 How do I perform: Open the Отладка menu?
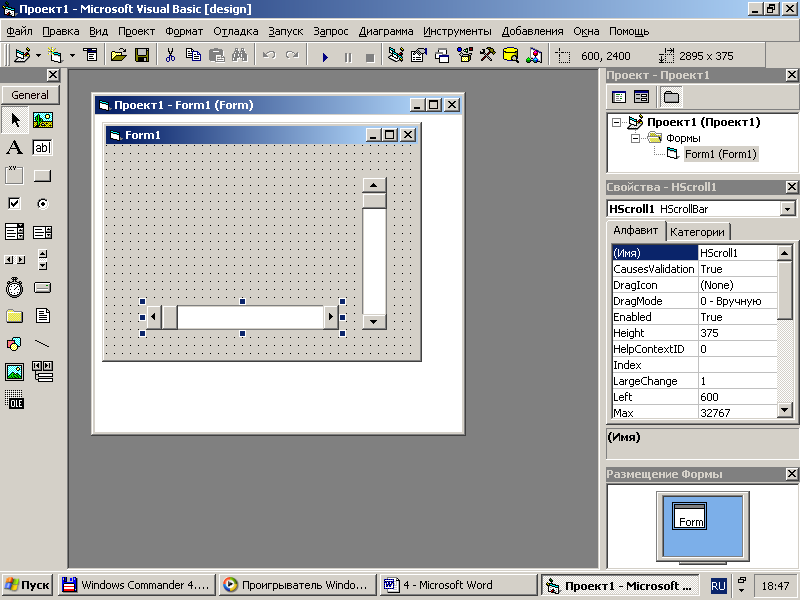236,31
